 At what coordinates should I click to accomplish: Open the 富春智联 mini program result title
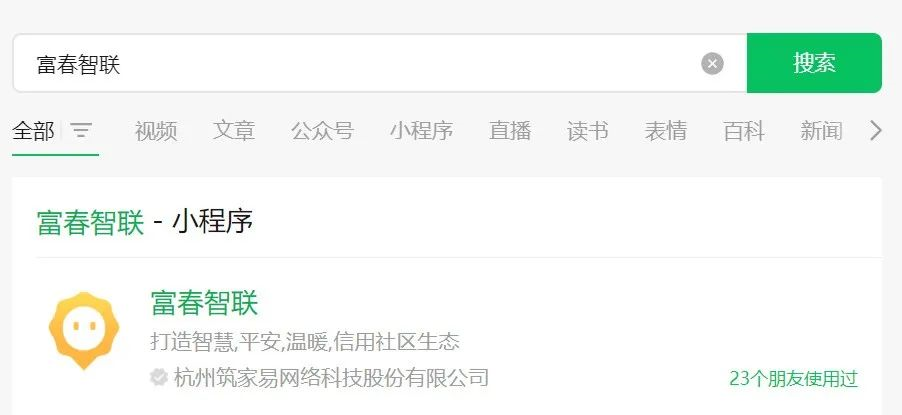204,303
